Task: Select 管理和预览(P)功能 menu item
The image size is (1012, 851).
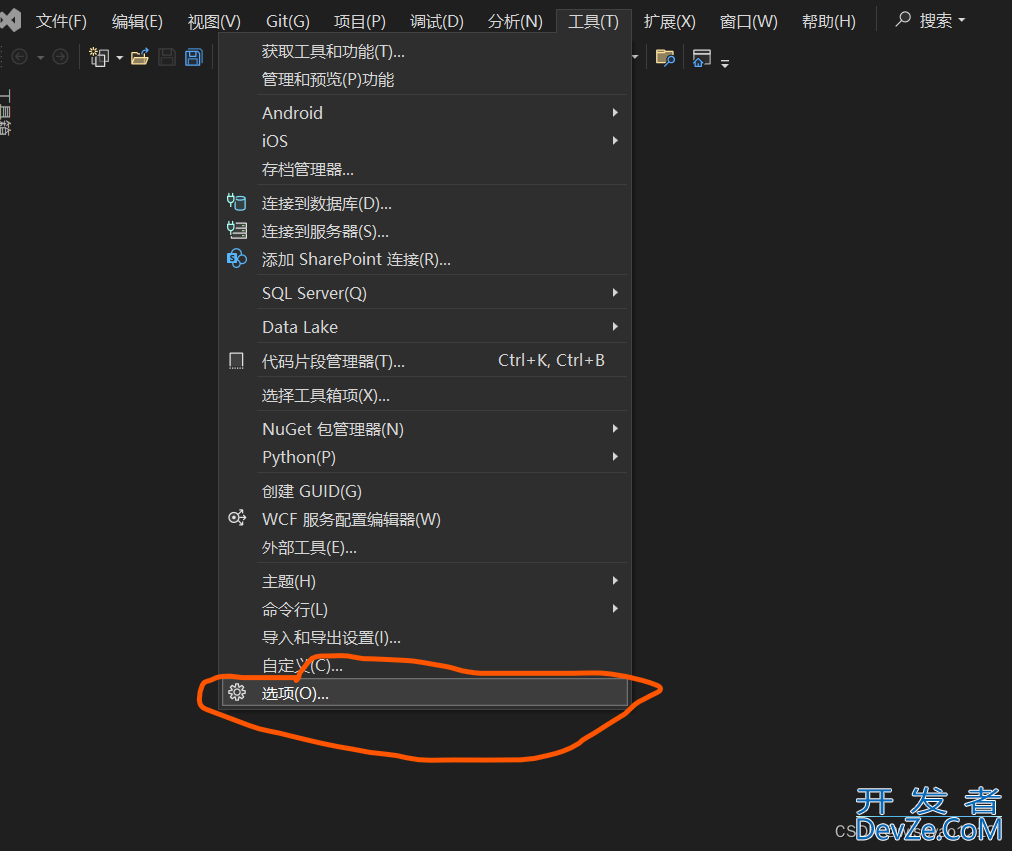Action: click(x=424, y=80)
